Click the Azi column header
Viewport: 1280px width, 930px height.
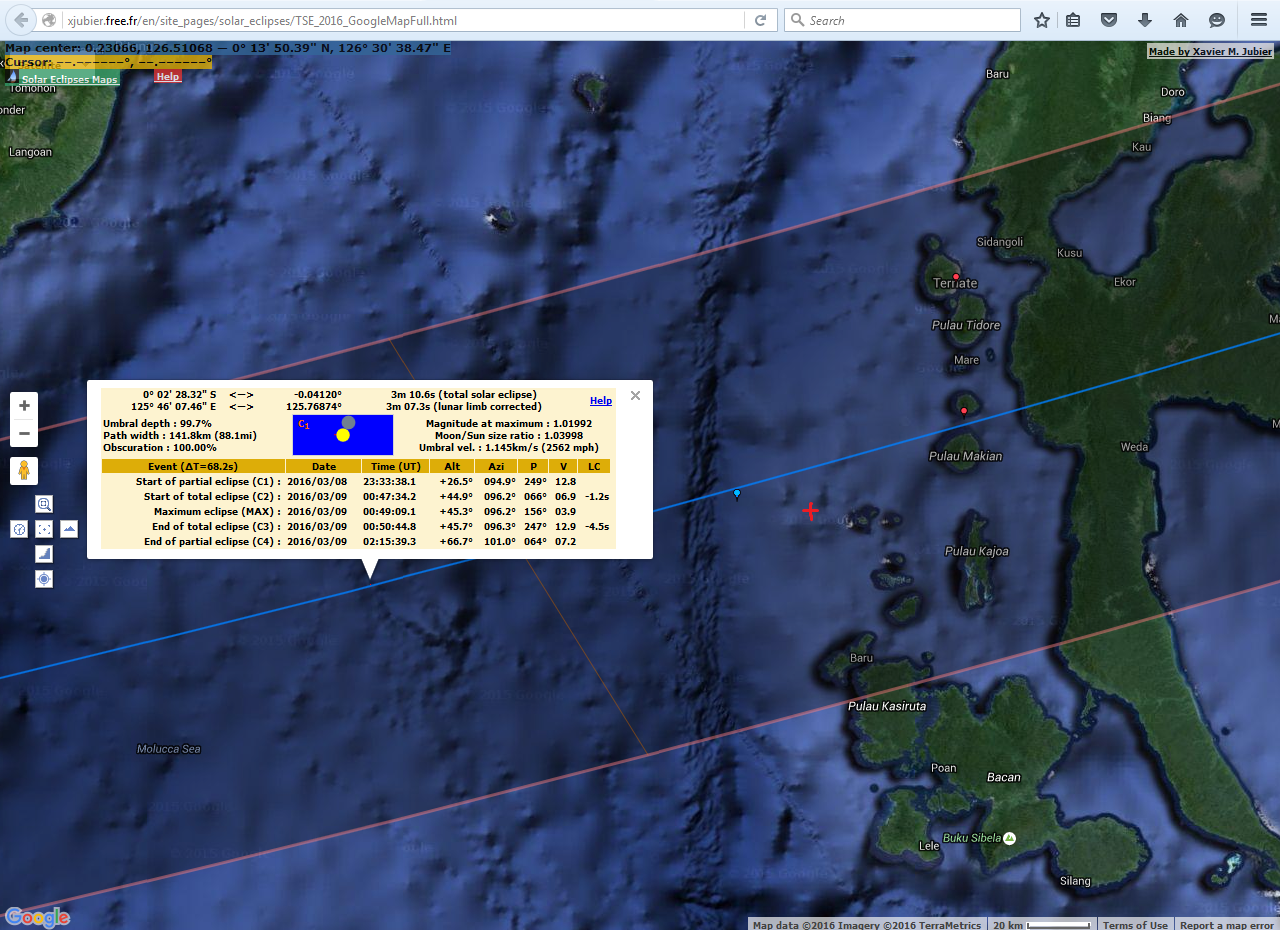tap(496, 466)
